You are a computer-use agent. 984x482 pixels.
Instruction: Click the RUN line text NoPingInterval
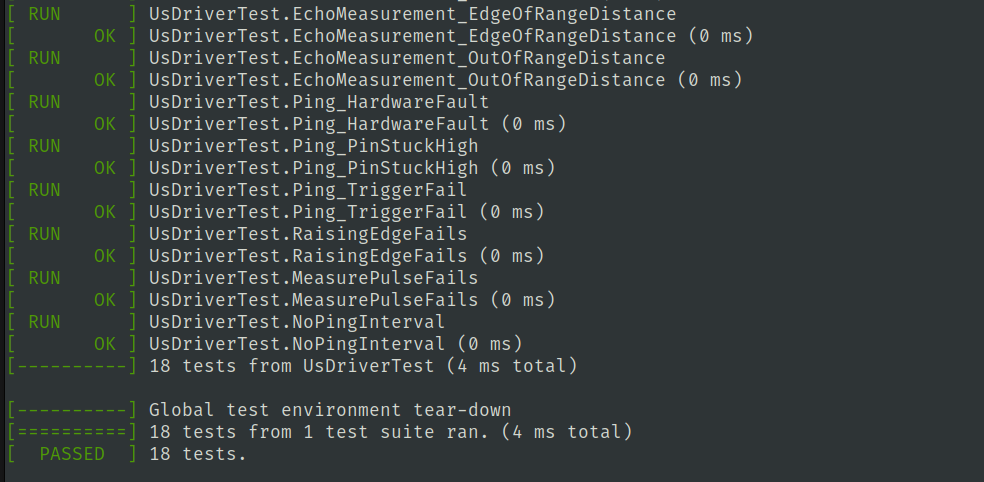coord(296,322)
